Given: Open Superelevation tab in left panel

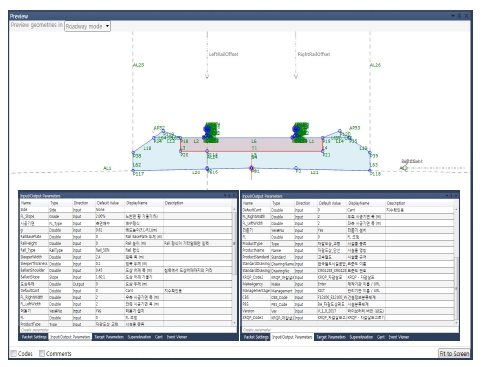Looking at the screenshot, I should point(139,337).
